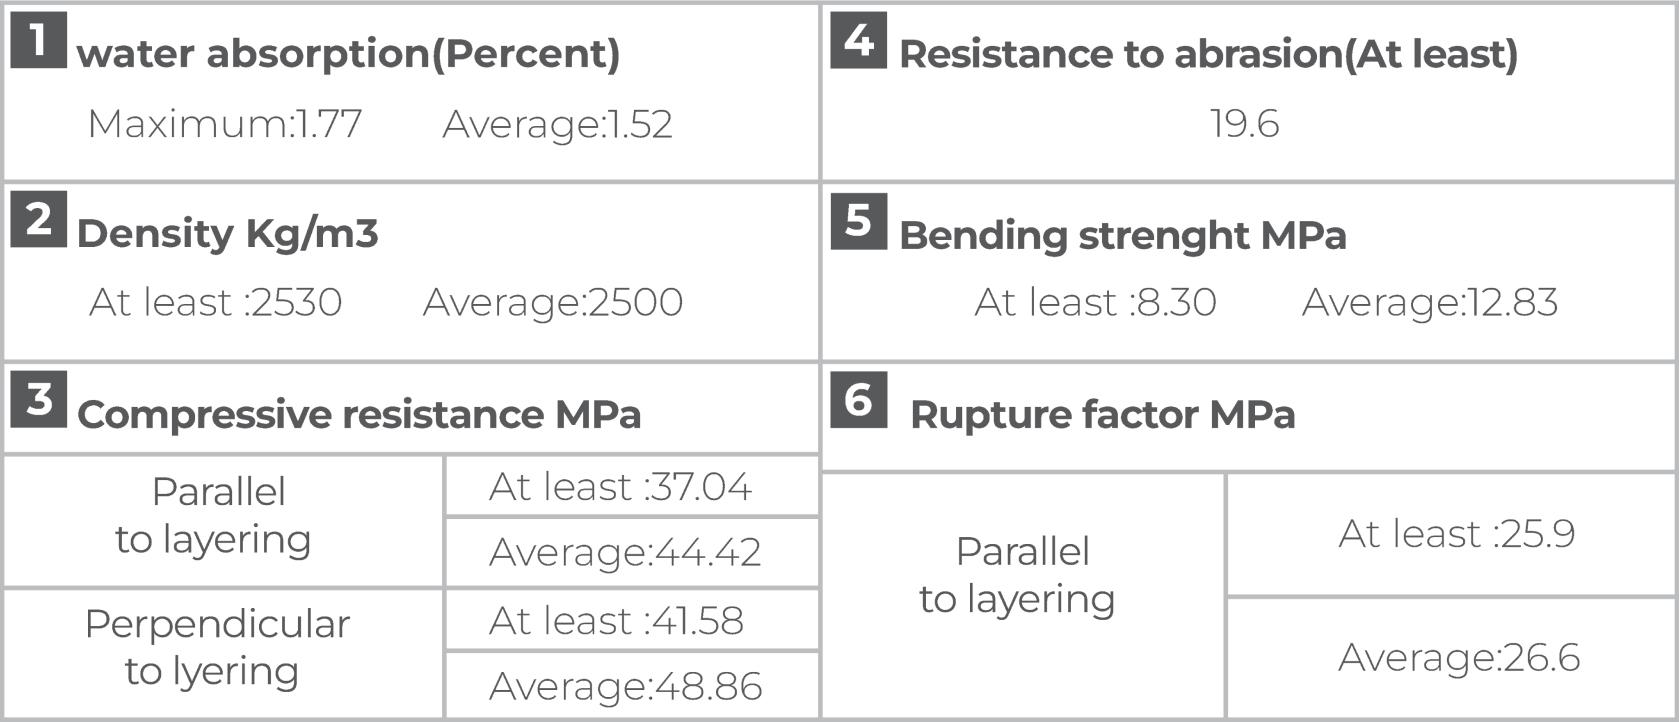The image size is (1679, 722).
Task: Click the number 1 badge icon
Action: pos(38,40)
